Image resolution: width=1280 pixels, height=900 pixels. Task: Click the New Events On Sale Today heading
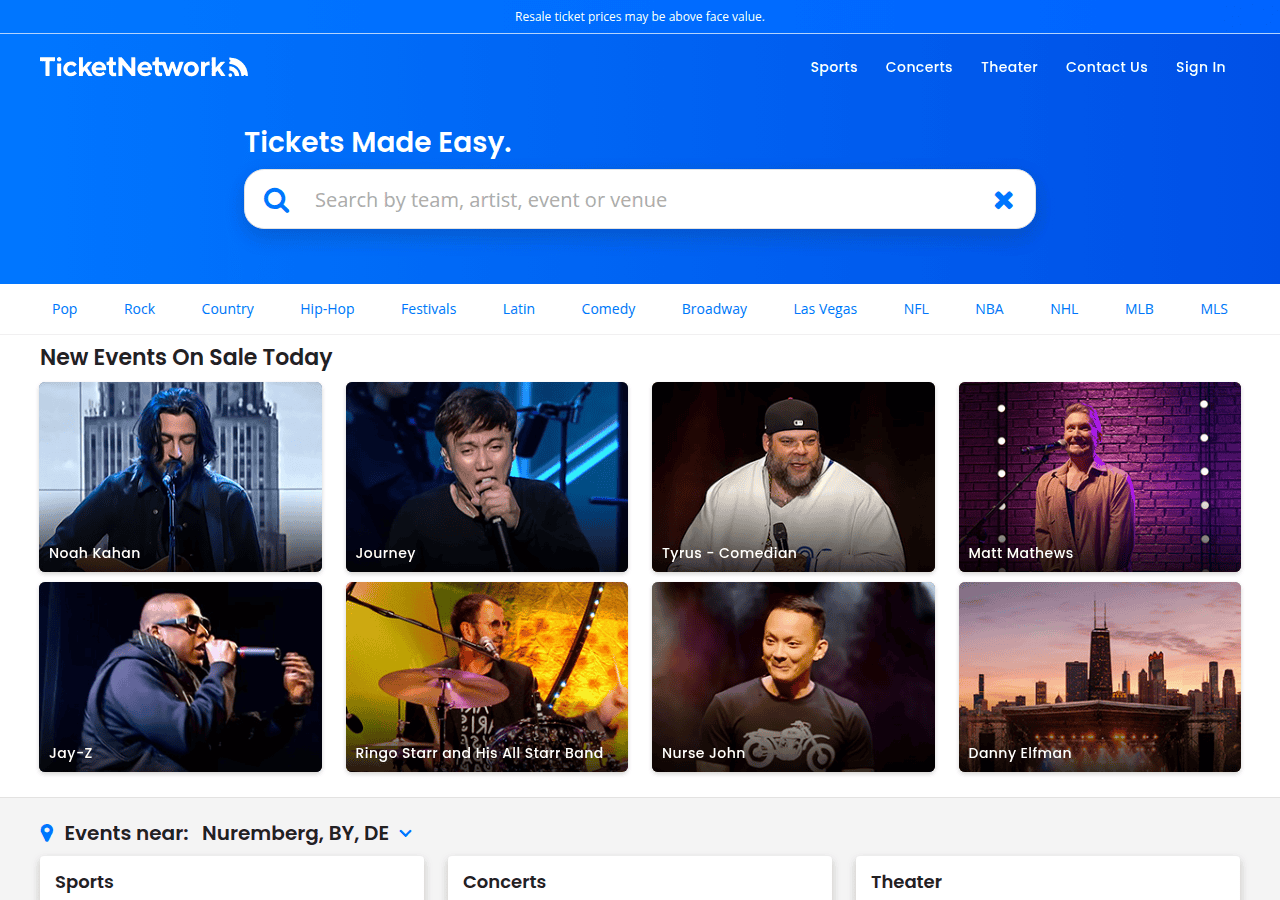(186, 357)
